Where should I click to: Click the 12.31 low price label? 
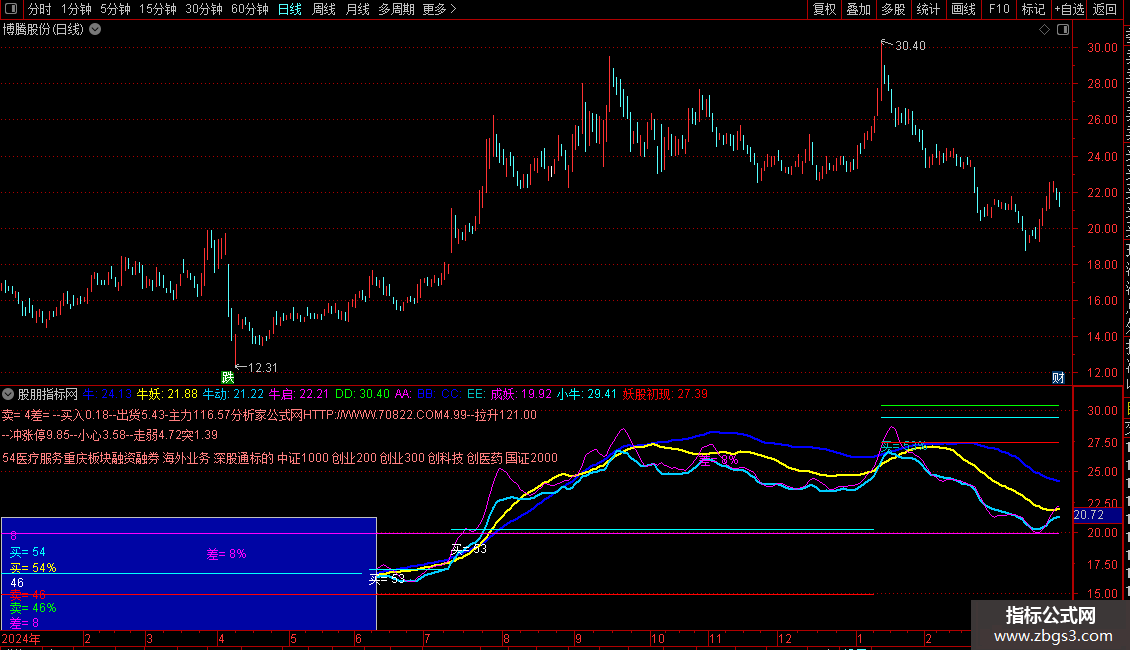point(262,368)
